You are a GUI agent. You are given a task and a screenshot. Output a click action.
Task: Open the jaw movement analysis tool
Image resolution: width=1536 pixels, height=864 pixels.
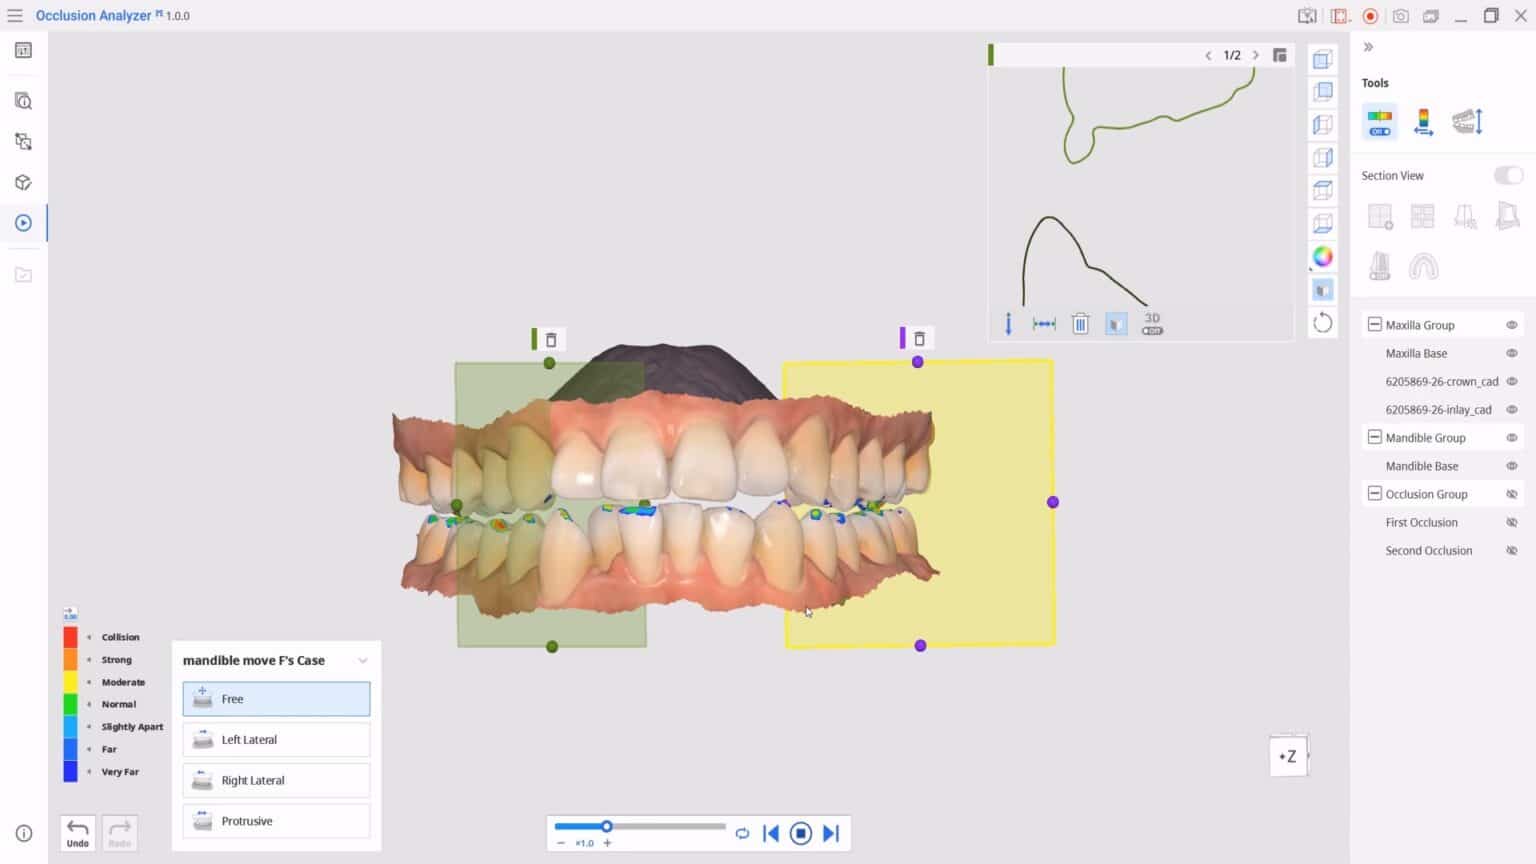pyautogui.click(x=1467, y=121)
